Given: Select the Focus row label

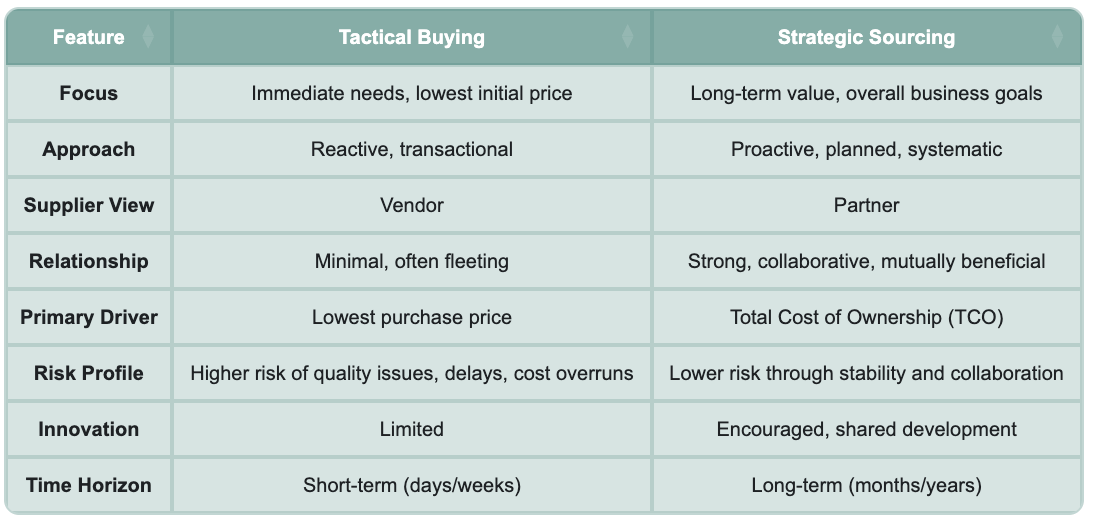Looking at the screenshot, I should [x=89, y=93].
